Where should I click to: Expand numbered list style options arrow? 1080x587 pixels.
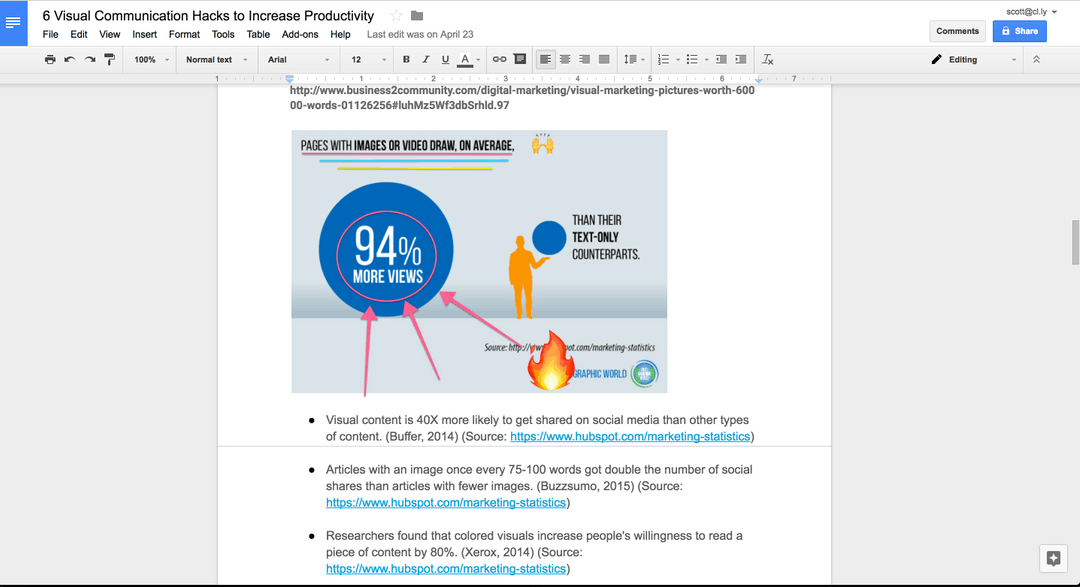coord(678,60)
